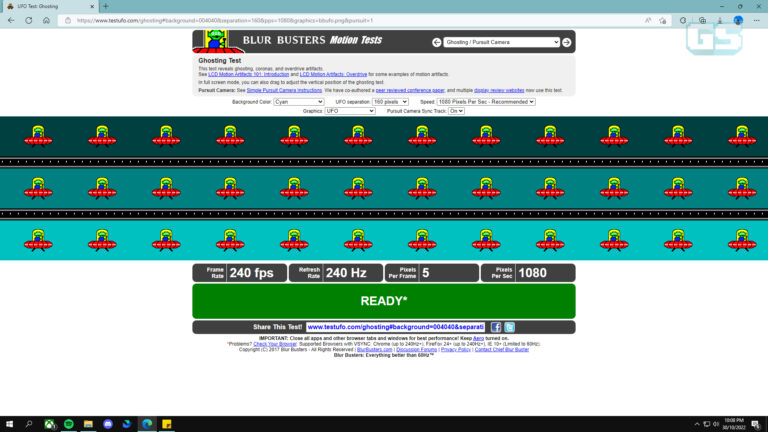Open Spotify from the taskbar

(68, 424)
